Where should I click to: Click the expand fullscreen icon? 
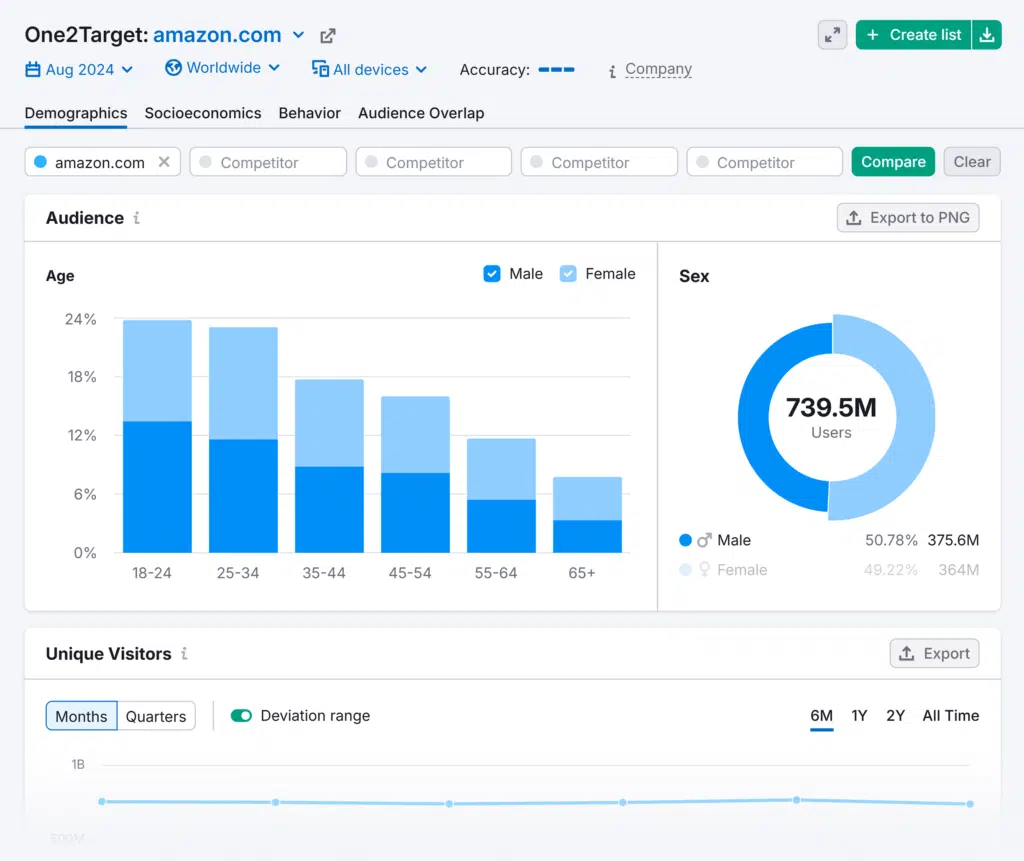[832, 35]
